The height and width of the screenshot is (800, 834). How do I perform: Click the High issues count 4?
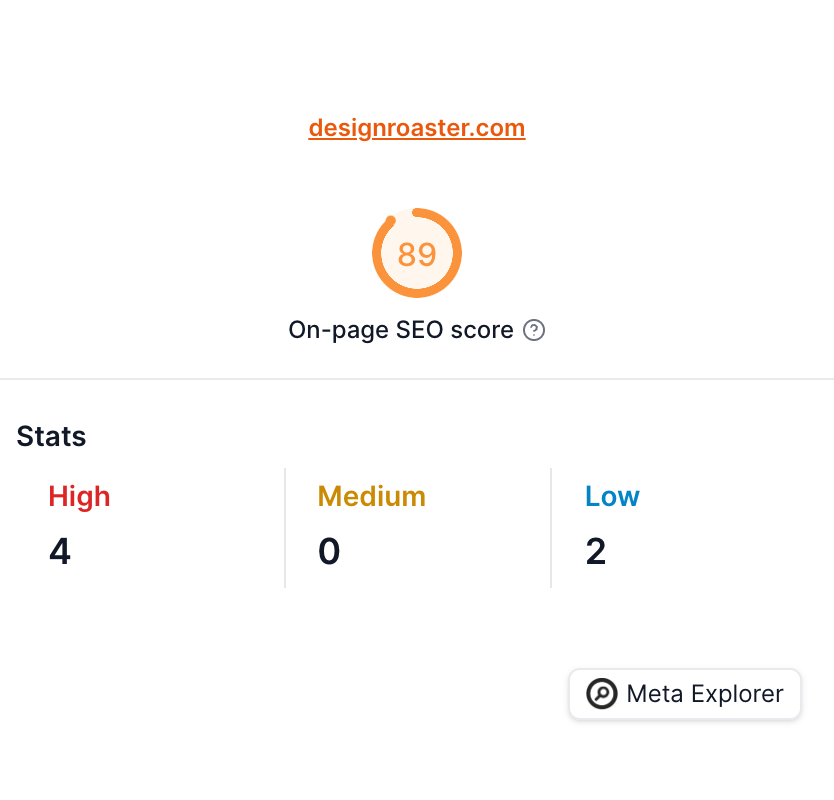60,551
